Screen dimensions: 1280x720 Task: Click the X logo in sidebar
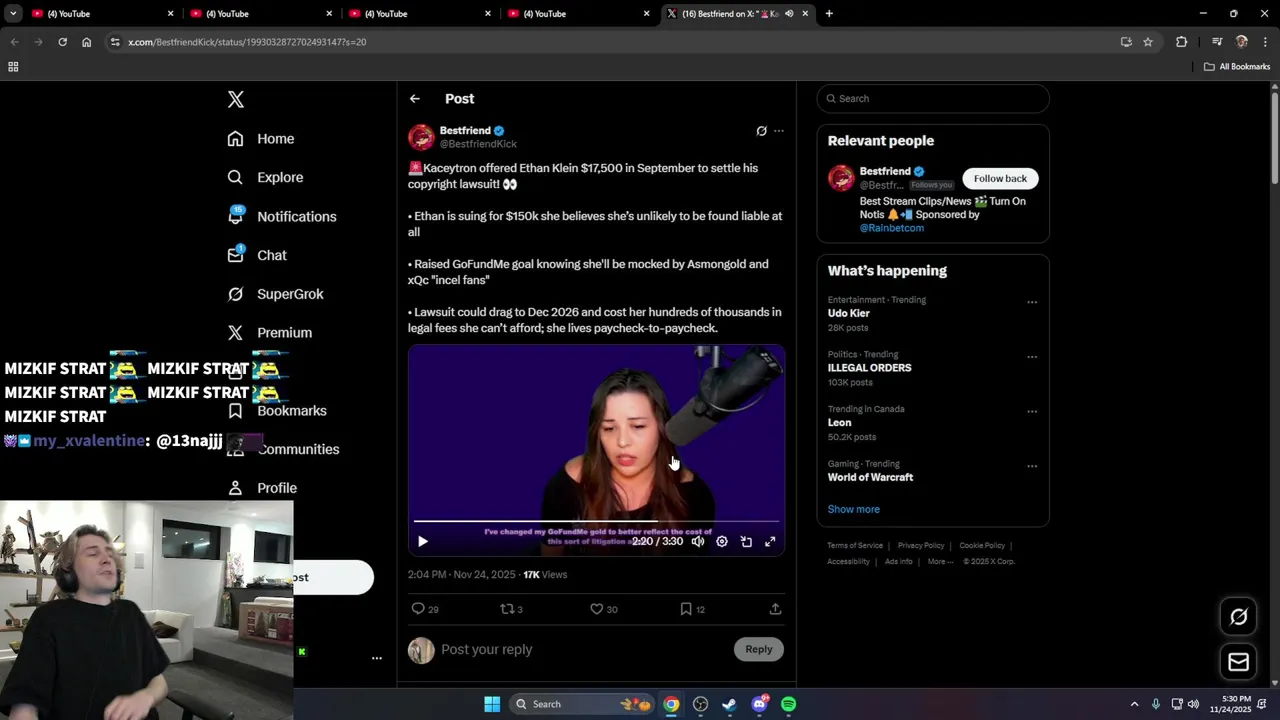click(x=235, y=99)
